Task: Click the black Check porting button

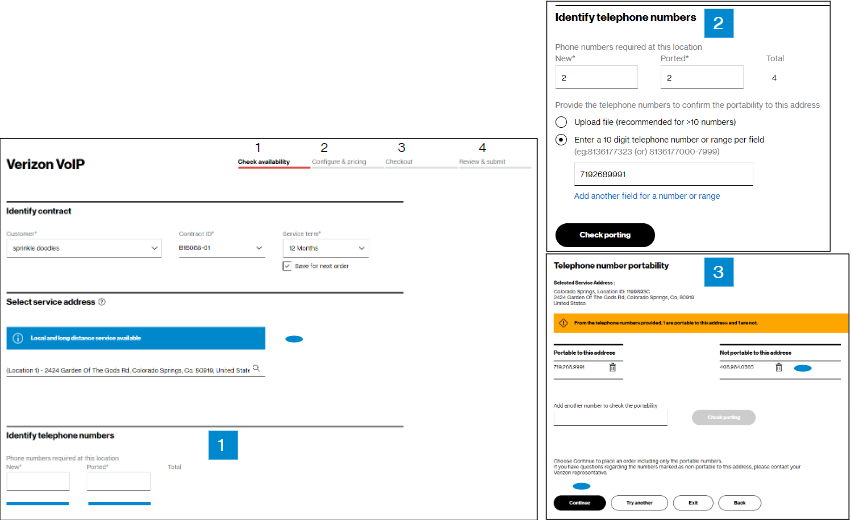Action: (605, 235)
